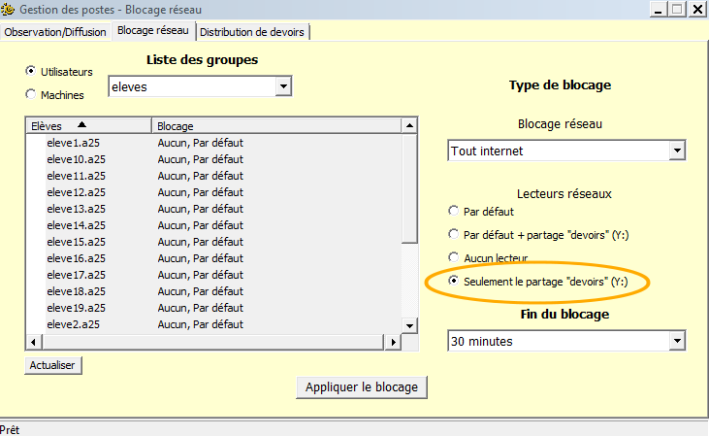Open the Distribution de devoirs tab
This screenshot has height=436, width=709.
(253, 32)
